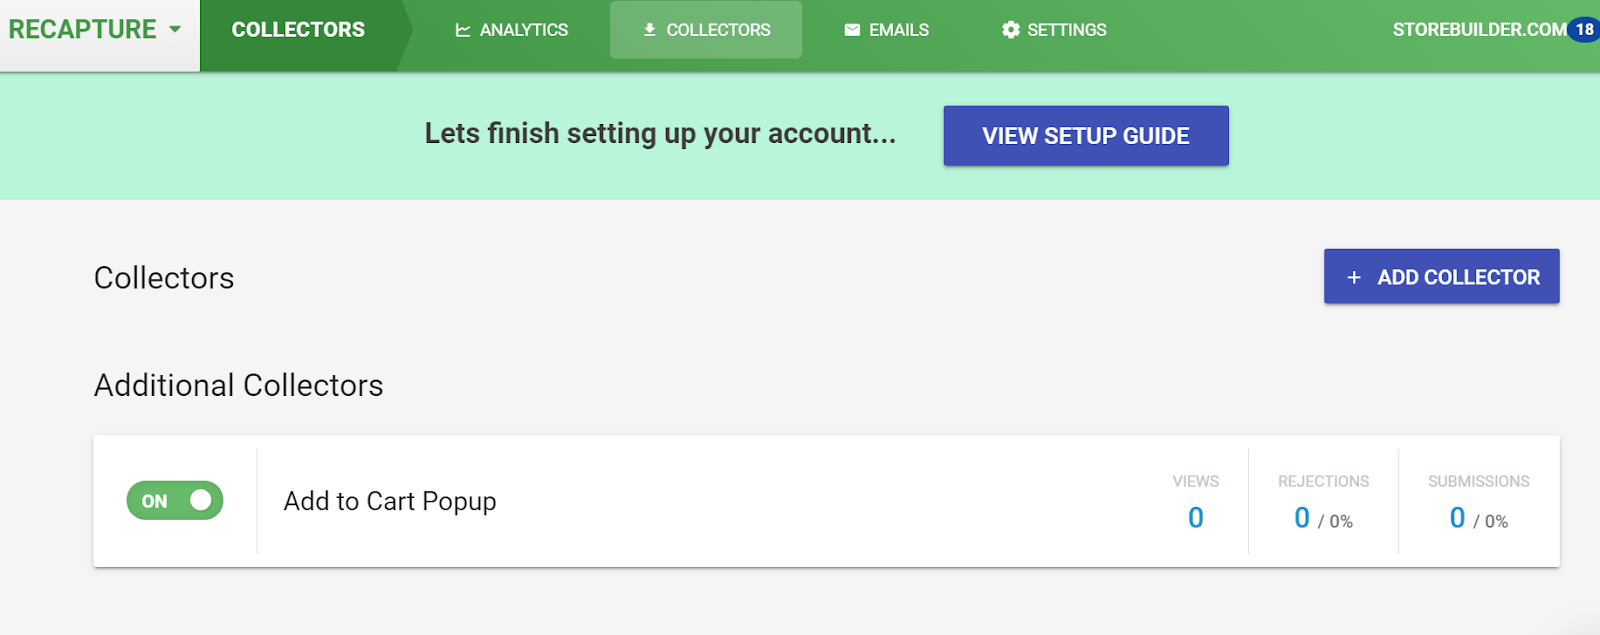Open the 18 notifications badge

coord(1584,29)
